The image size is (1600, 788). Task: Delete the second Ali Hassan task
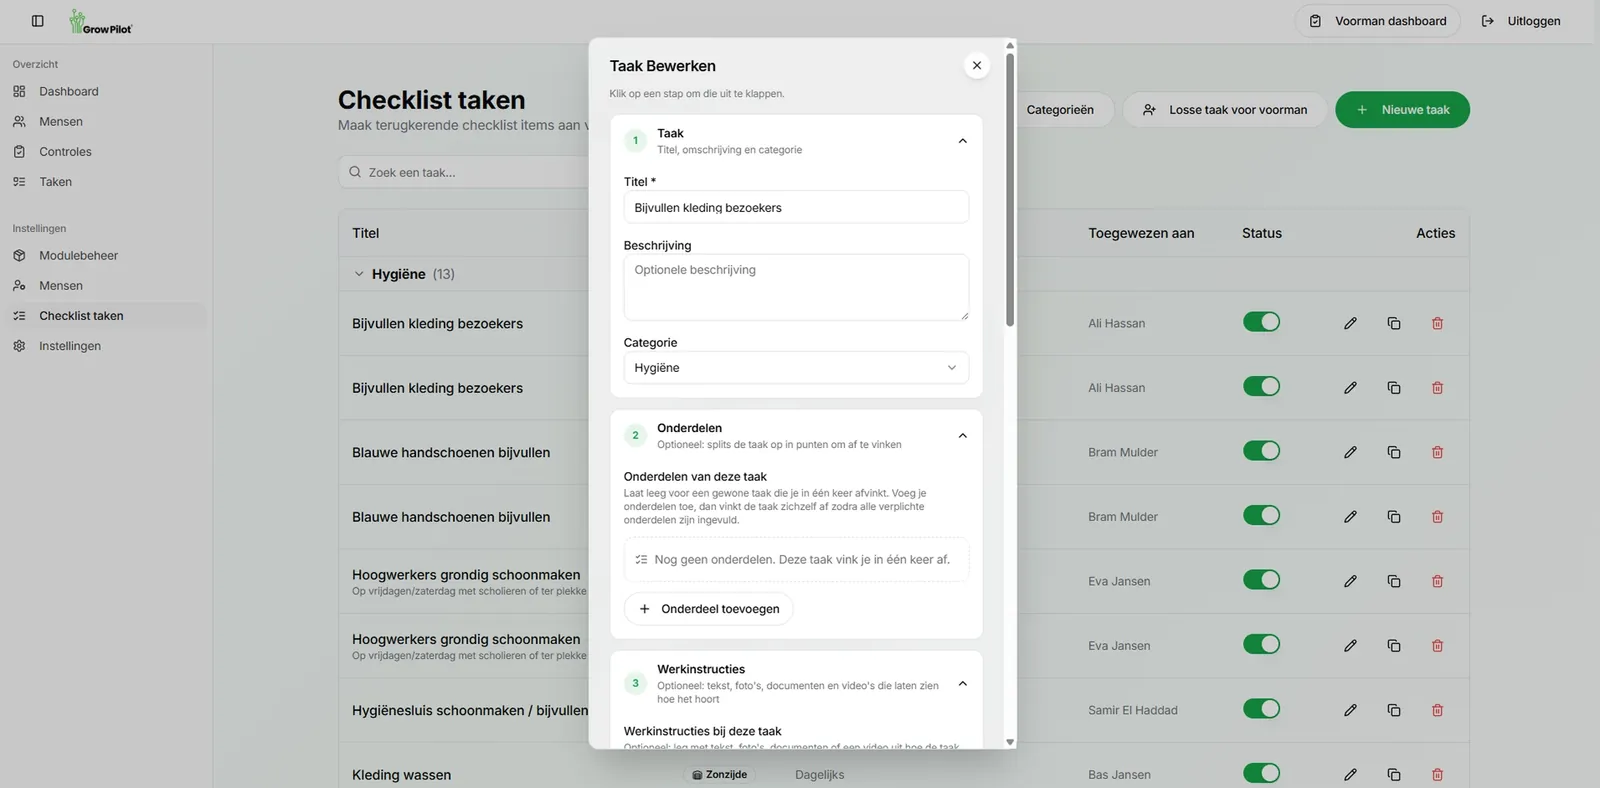click(1437, 388)
